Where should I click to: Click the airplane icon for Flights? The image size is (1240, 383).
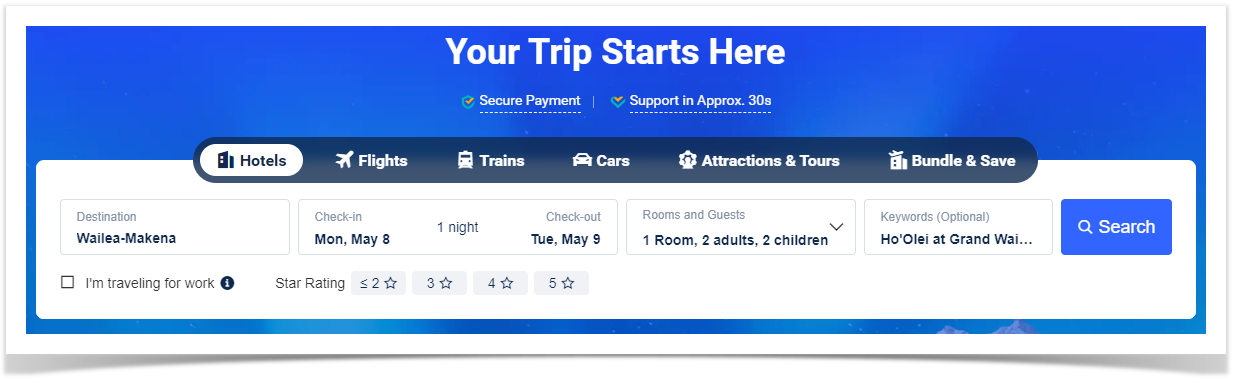(x=344, y=160)
